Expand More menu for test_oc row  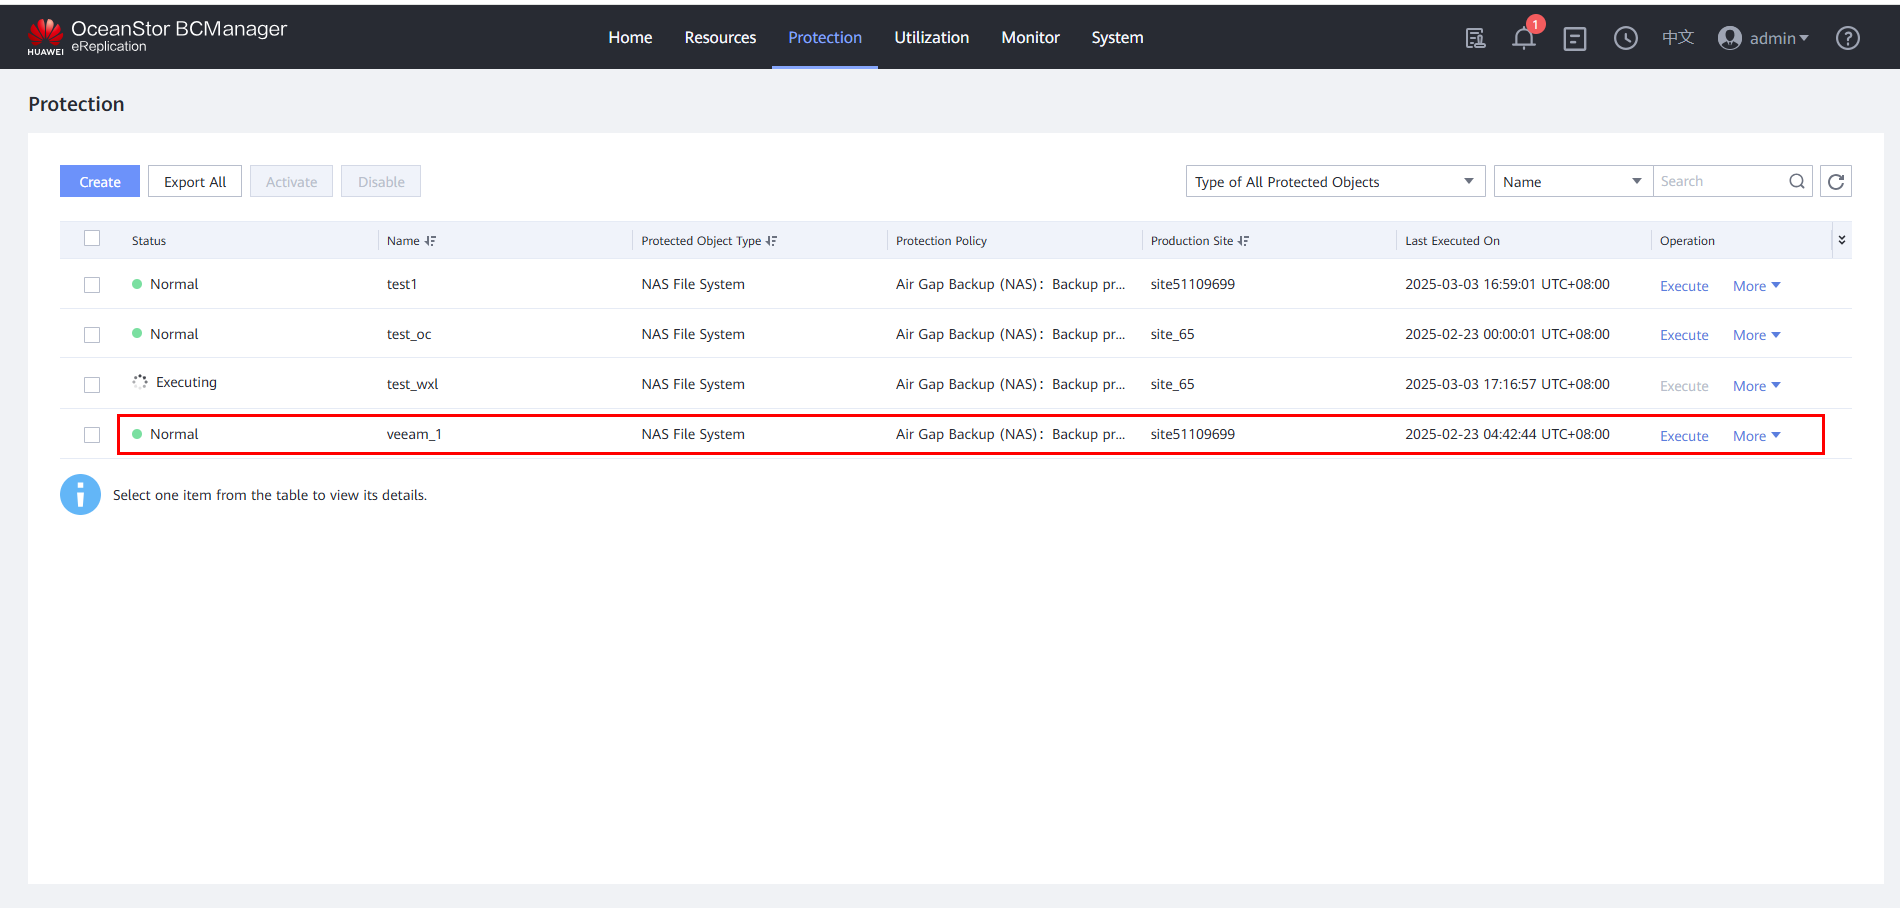[1756, 336]
